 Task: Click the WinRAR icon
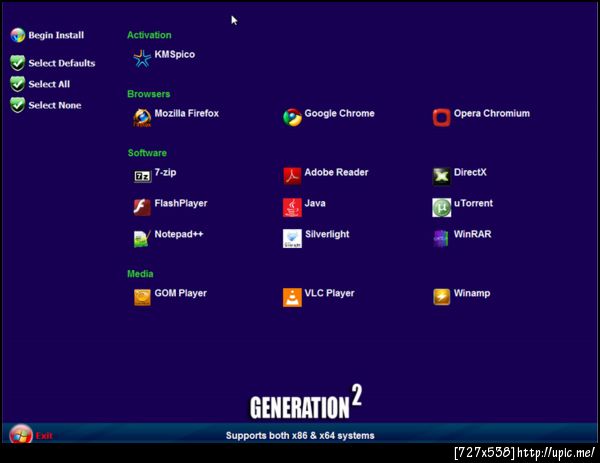[x=441, y=239]
